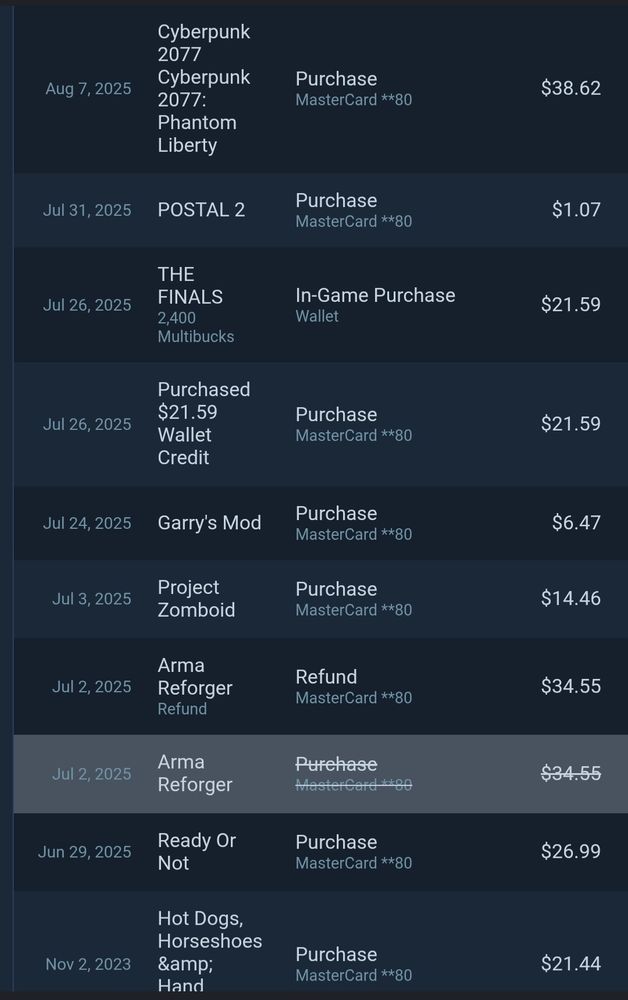
Task: View the 2,400 Multibucks item detail
Action: coord(195,327)
